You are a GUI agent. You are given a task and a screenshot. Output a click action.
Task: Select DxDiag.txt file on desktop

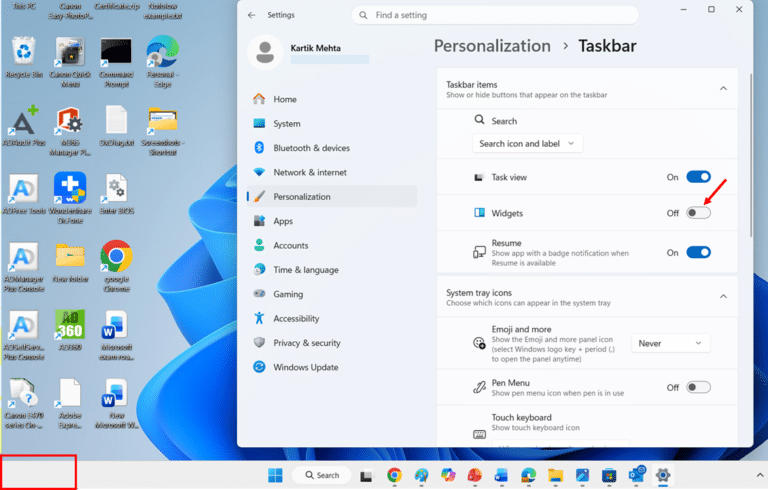[117, 126]
